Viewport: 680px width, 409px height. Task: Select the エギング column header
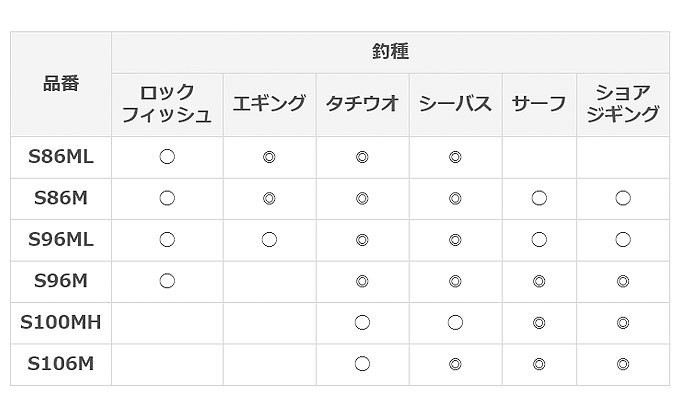[269, 105]
